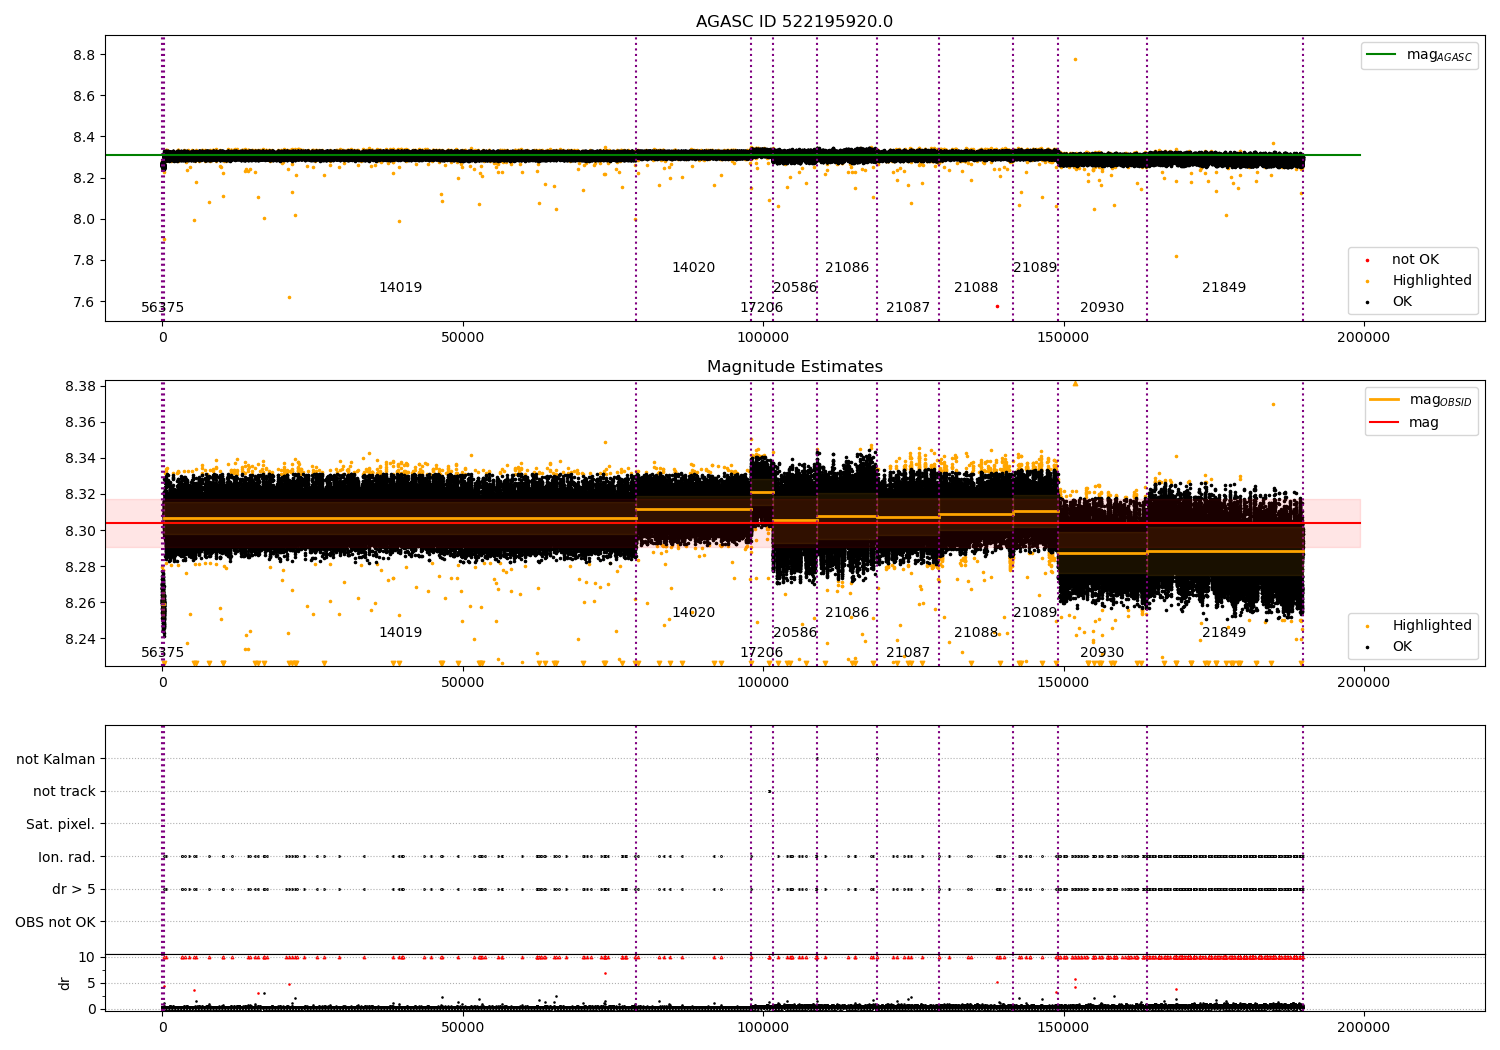
Task: Click the "10" tick on the dr axis
Action: coord(87,957)
